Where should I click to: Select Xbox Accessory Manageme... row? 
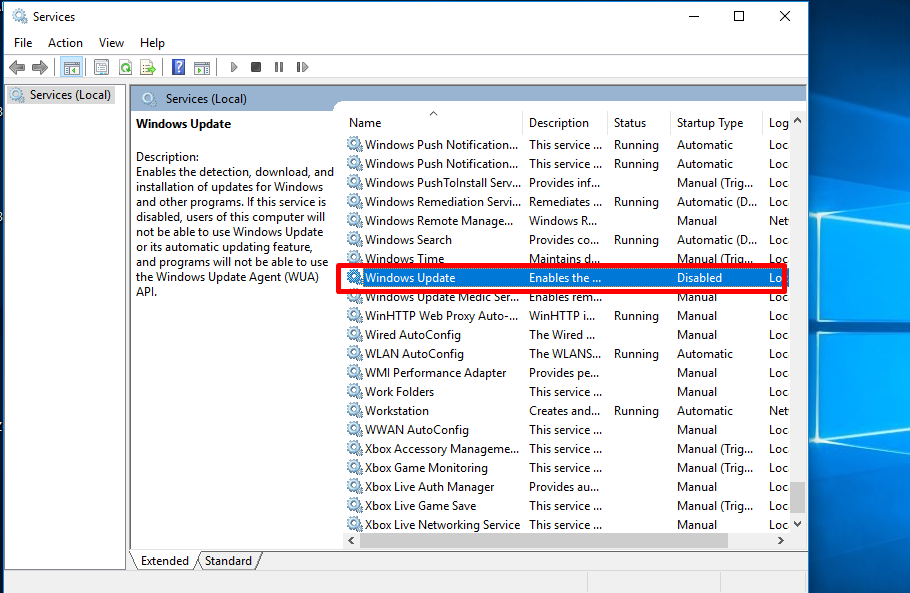566,449
